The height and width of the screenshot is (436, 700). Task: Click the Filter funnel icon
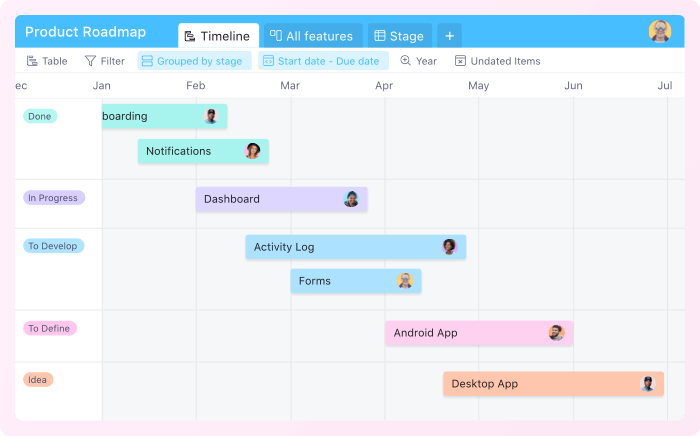point(91,61)
